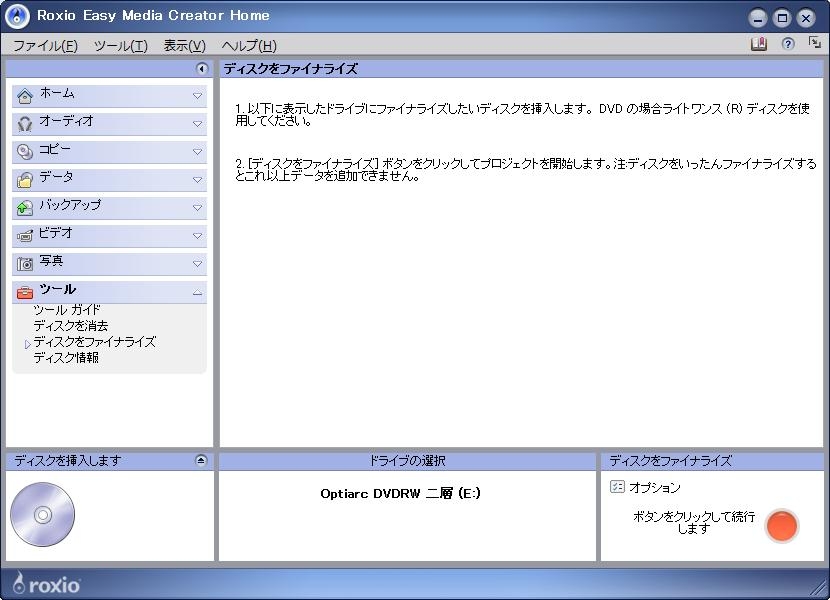Expand the ホーム category chevron
Viewport: 830px width, 600px height.
click(x=197, y=96)
